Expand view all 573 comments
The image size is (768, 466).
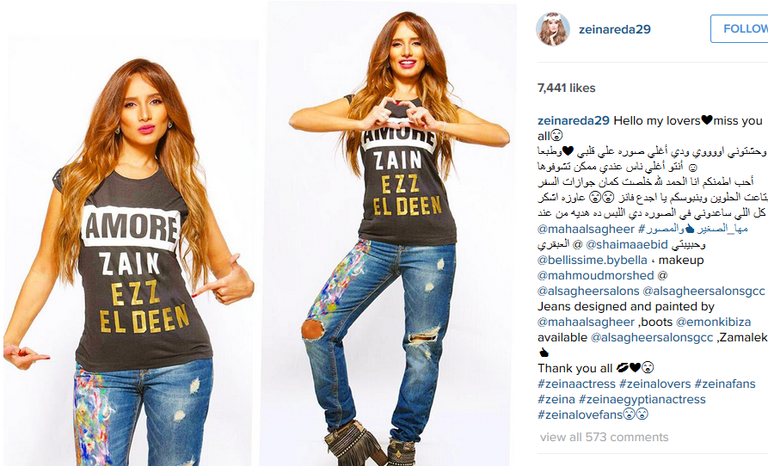[x=604, y=437]
